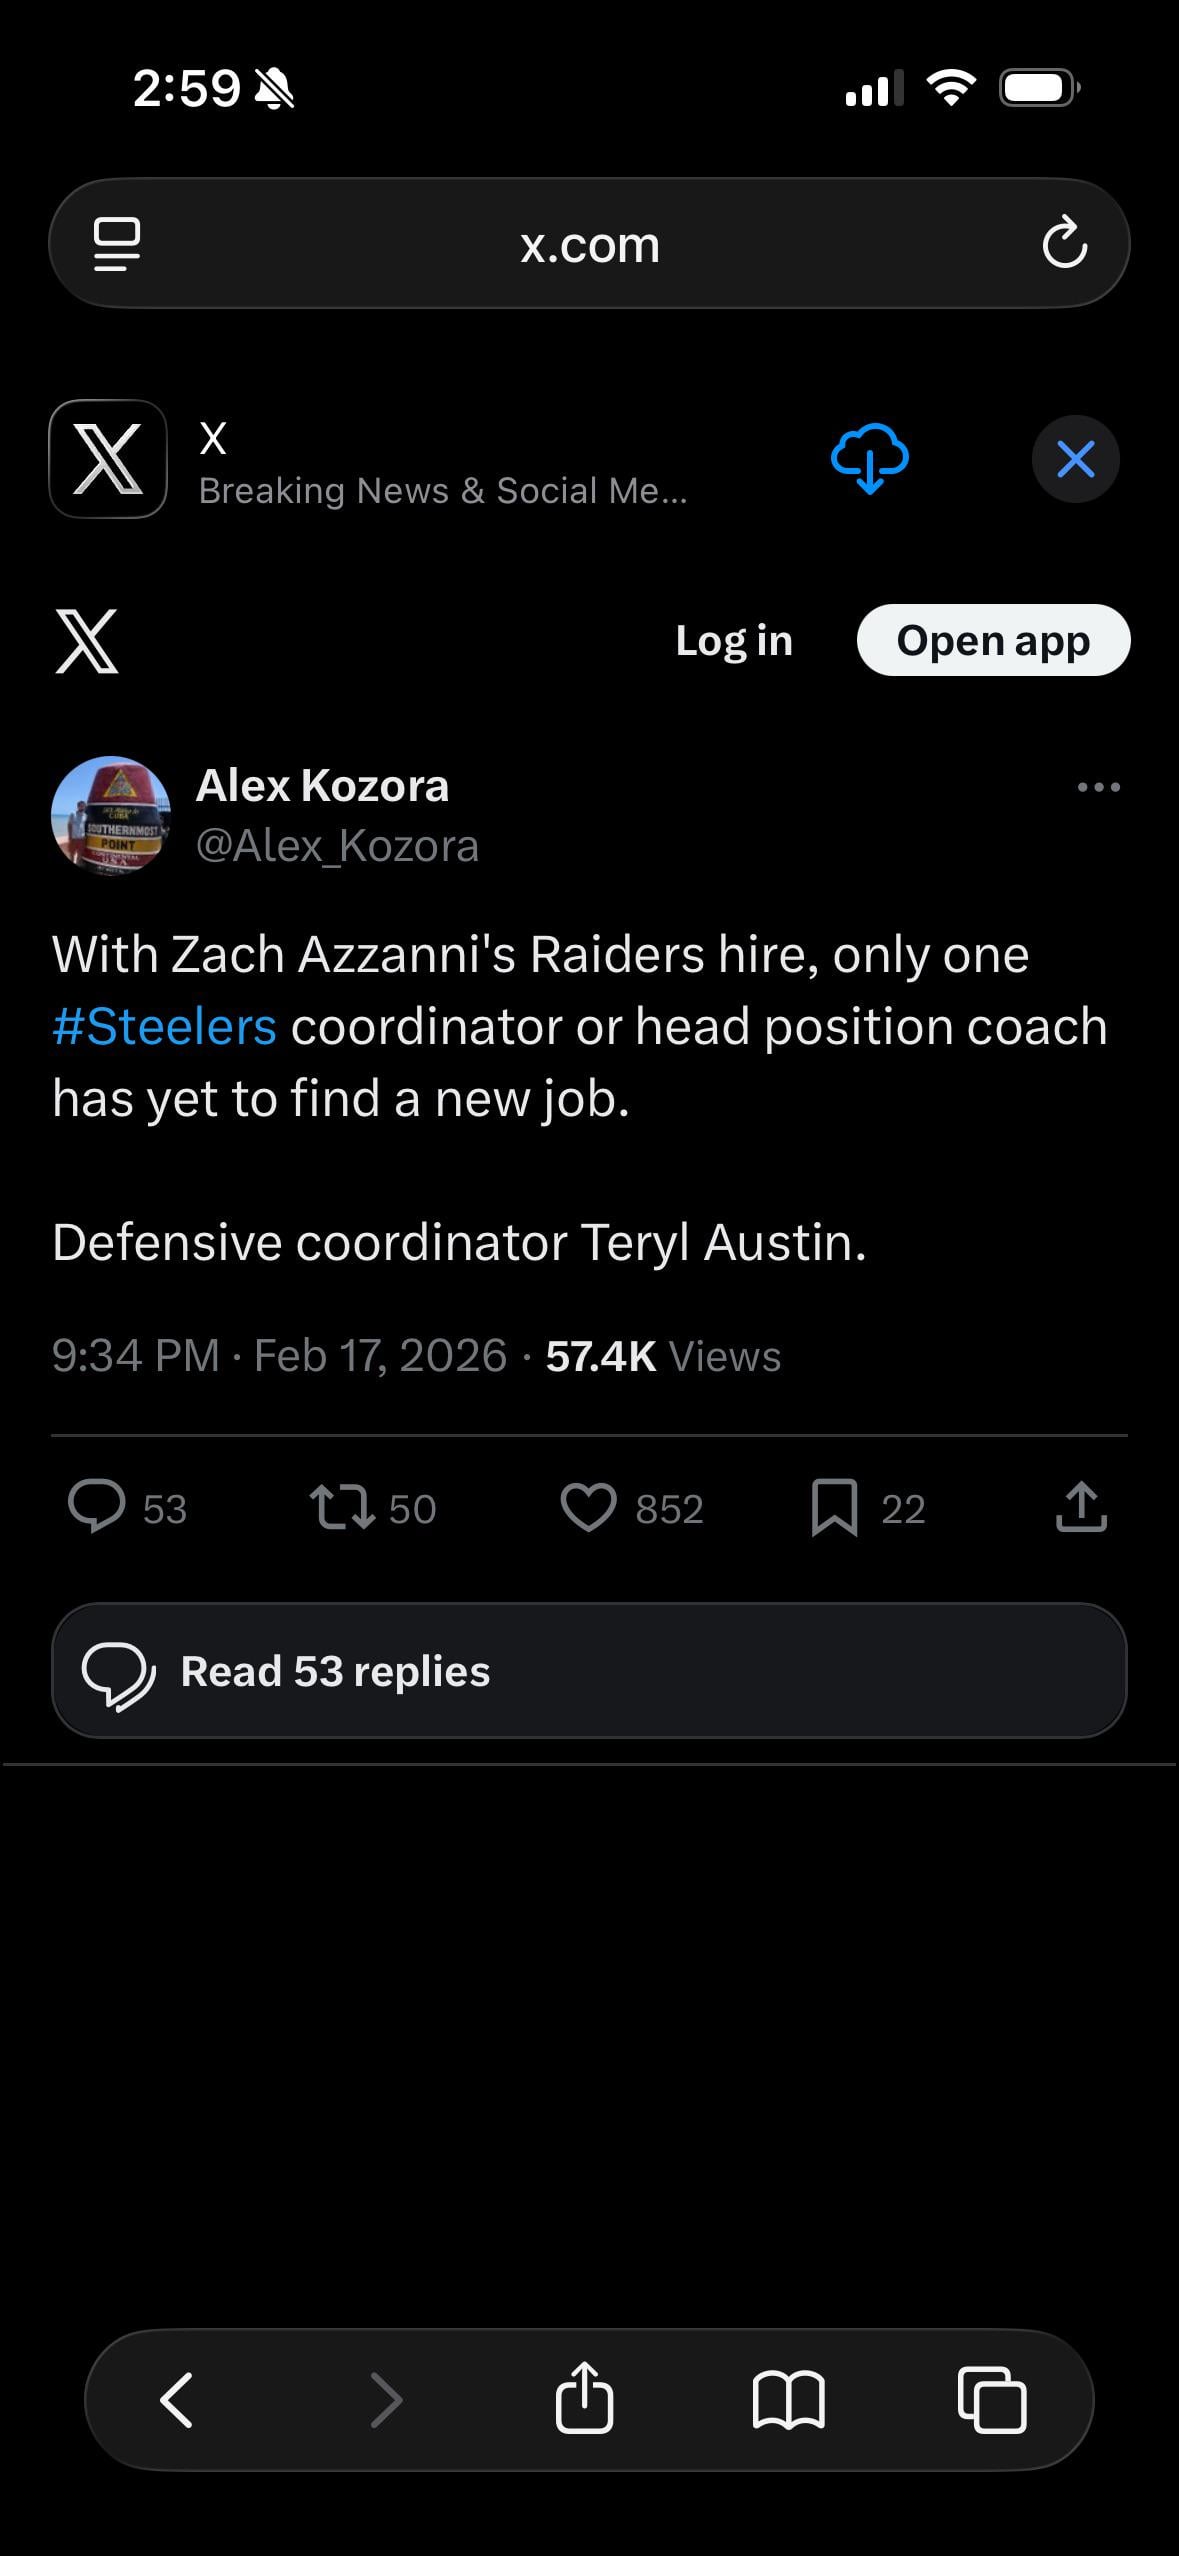
Task: Tap the cloud download icon for X app
Action: click(869, 459)
